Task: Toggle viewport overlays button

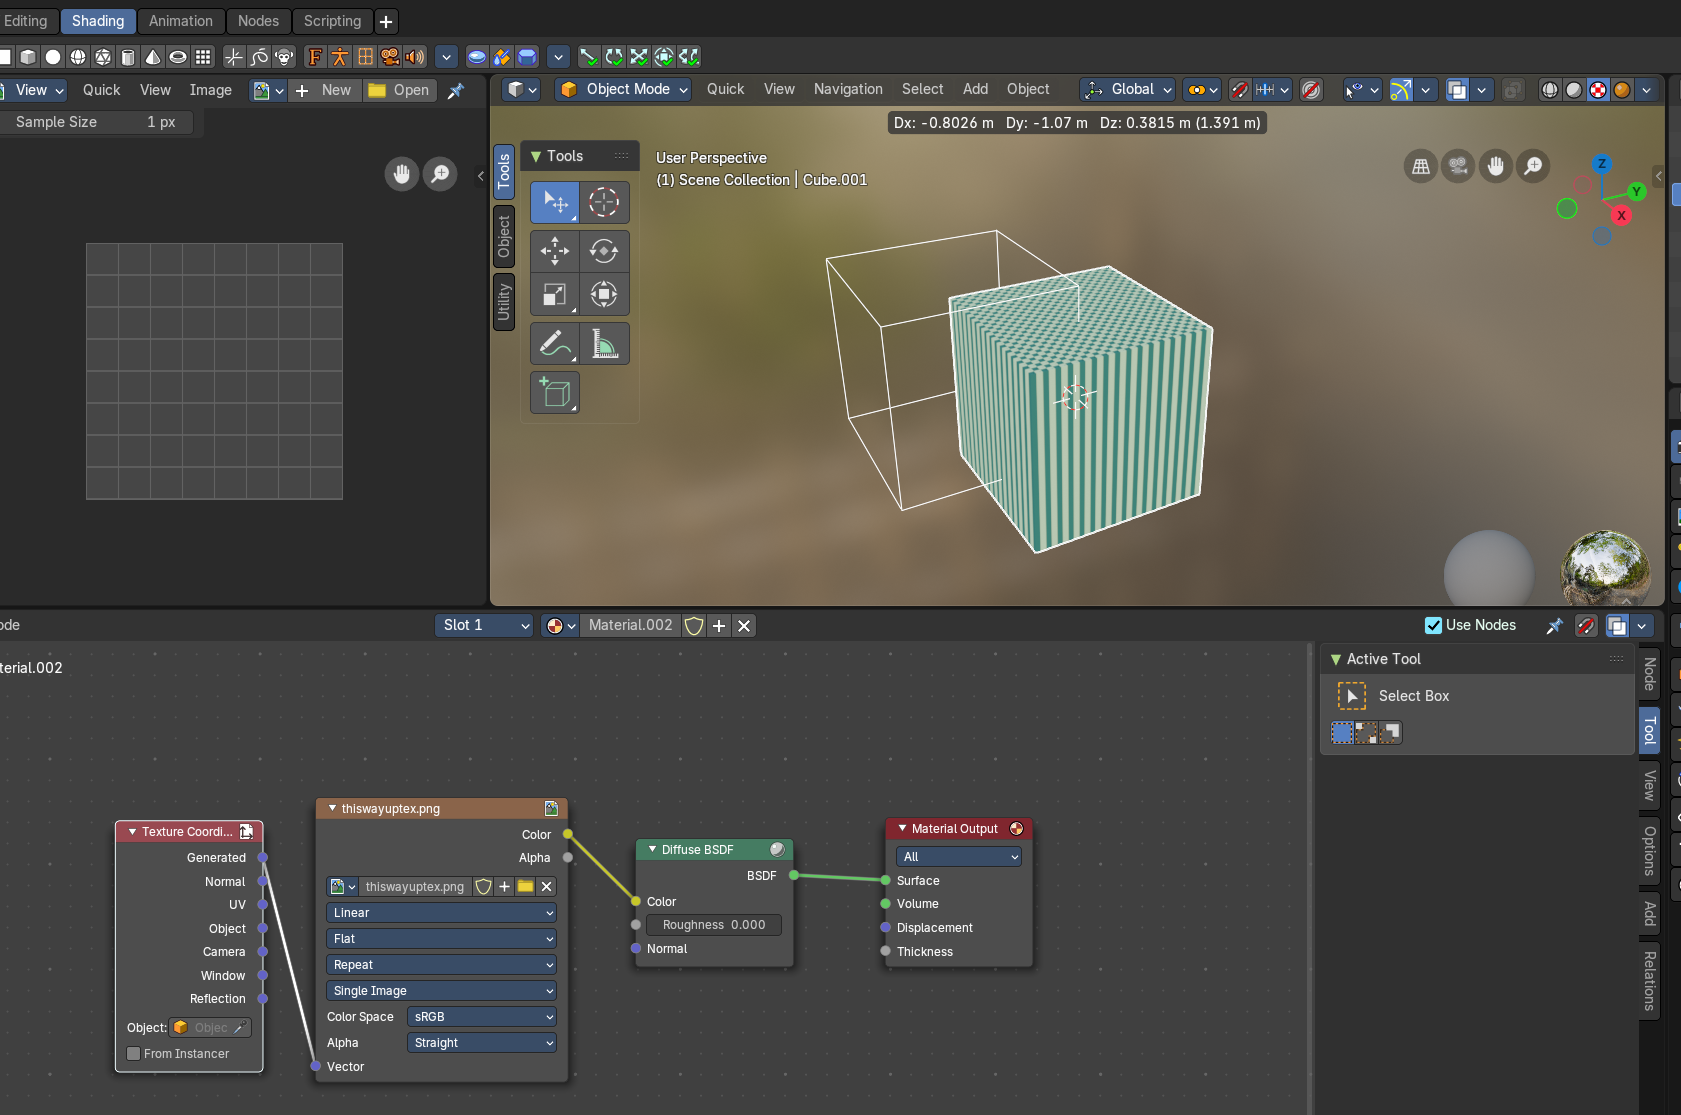Action: [1458, 90]
